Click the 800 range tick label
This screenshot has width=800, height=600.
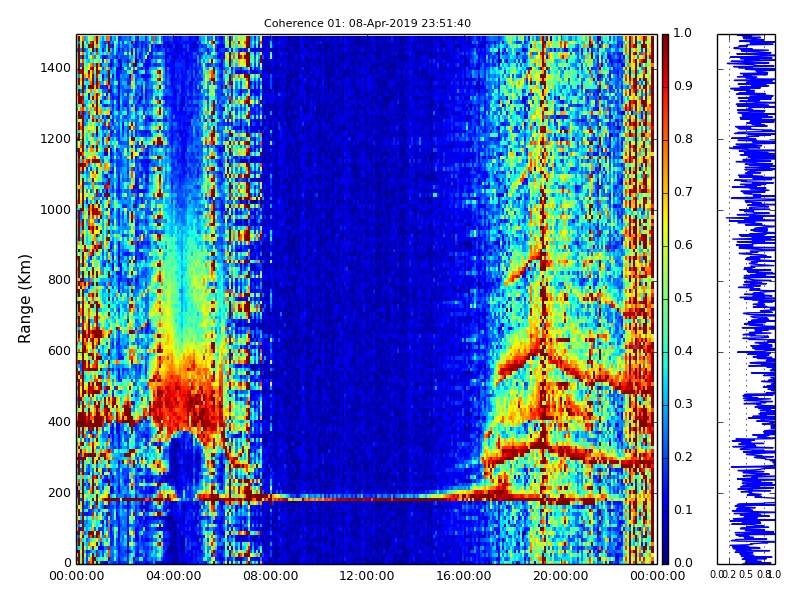click(60, 280)
